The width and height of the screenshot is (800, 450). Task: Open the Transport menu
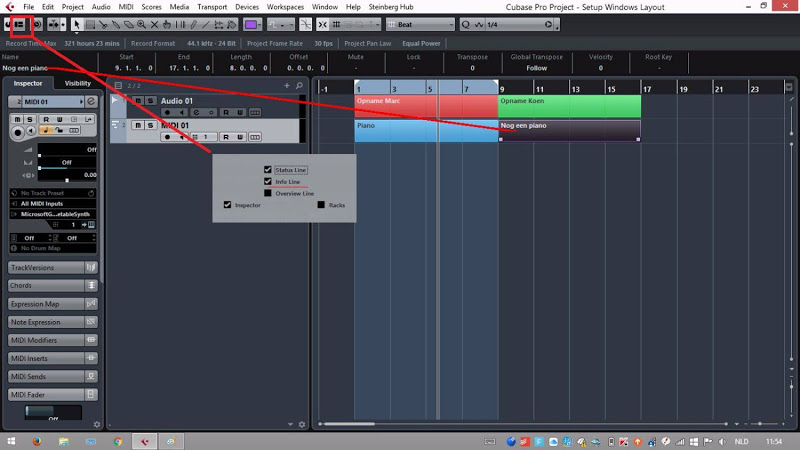pos(212,7)
